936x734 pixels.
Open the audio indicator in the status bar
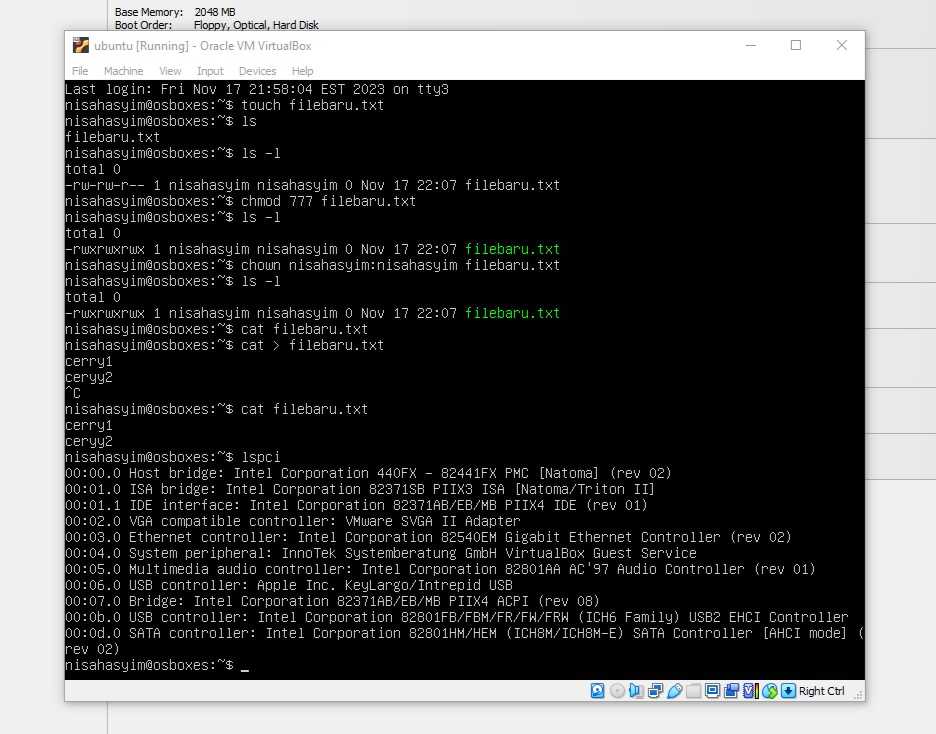tap(636, 691)
